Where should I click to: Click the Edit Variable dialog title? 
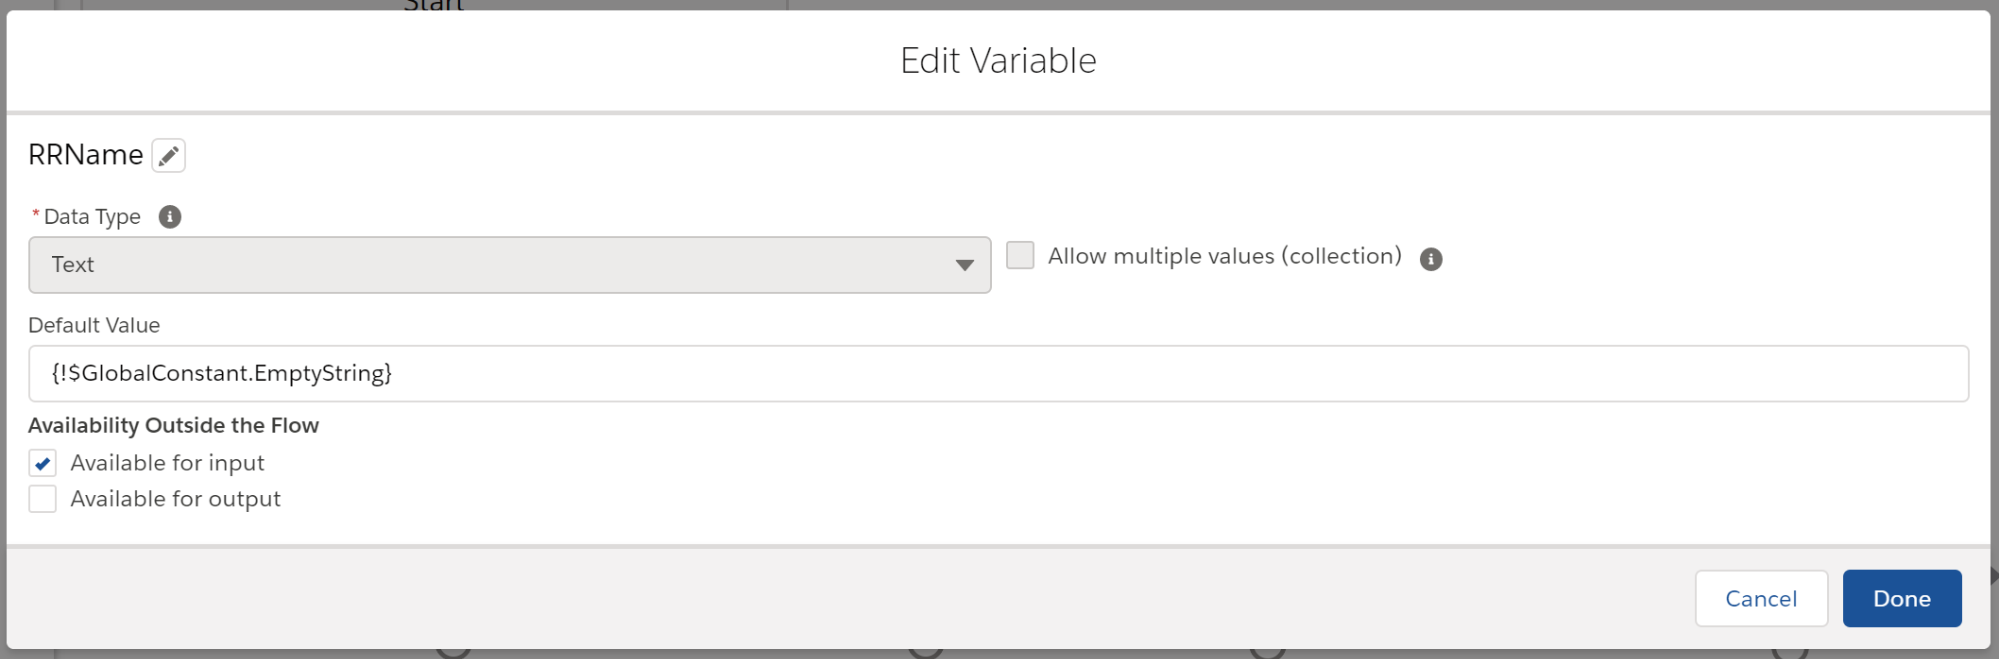(998, 61)
